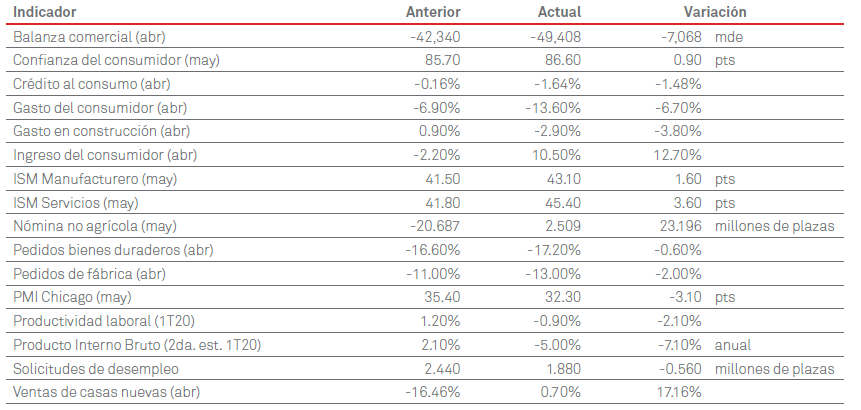Select Gasto del consumidor actual value -13.60%

[553, 107]
